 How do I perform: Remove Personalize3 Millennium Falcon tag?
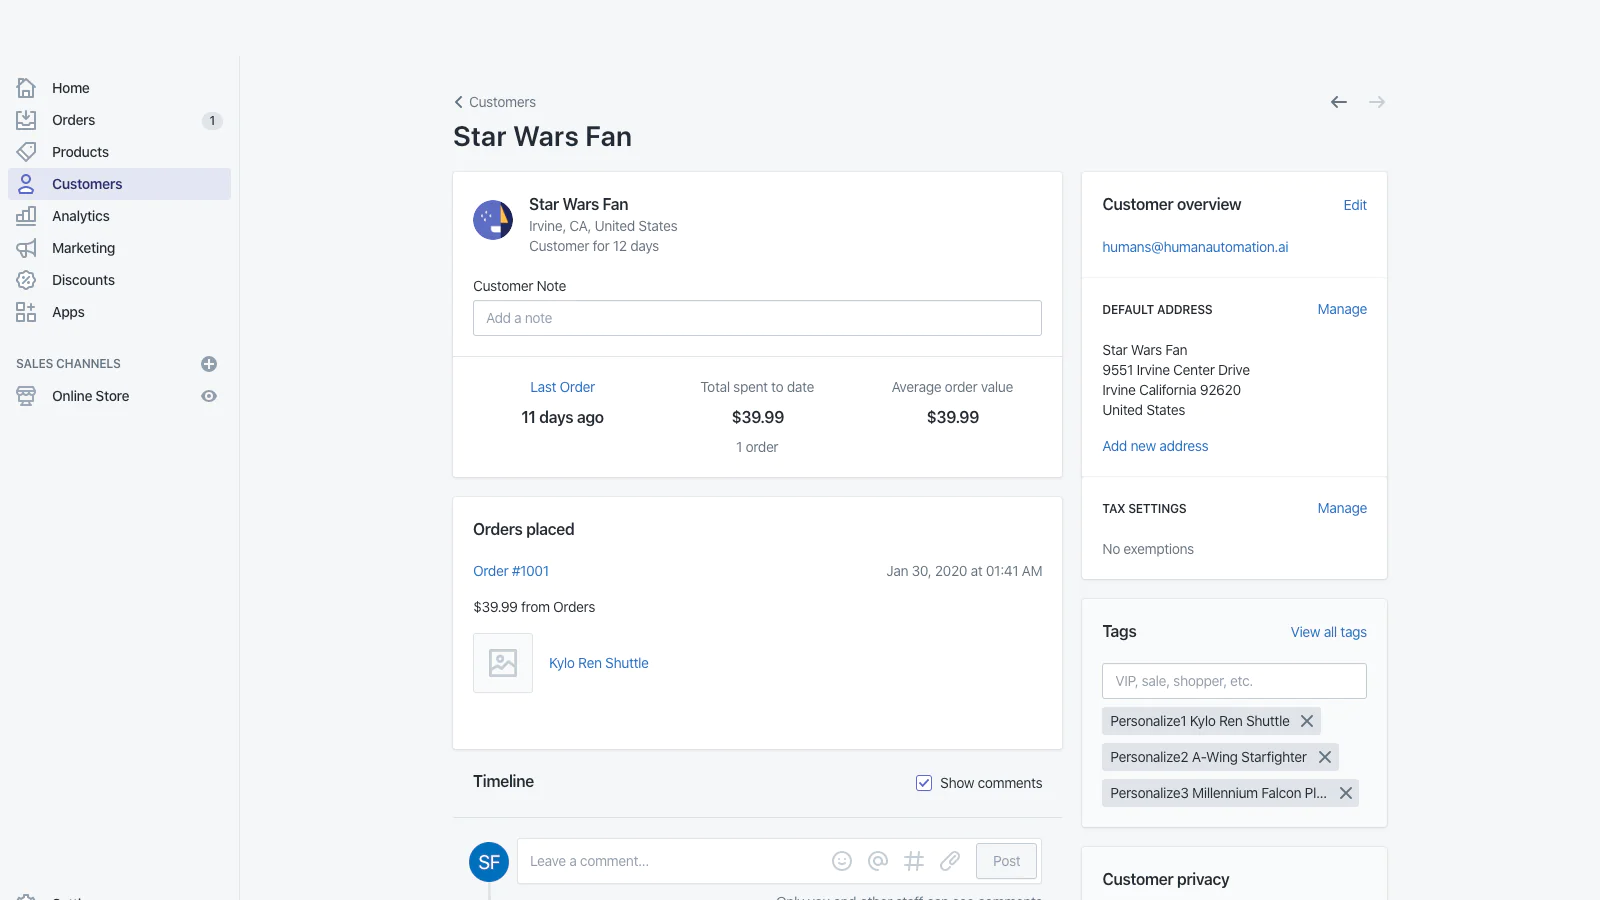click(x=1346, y=793)
